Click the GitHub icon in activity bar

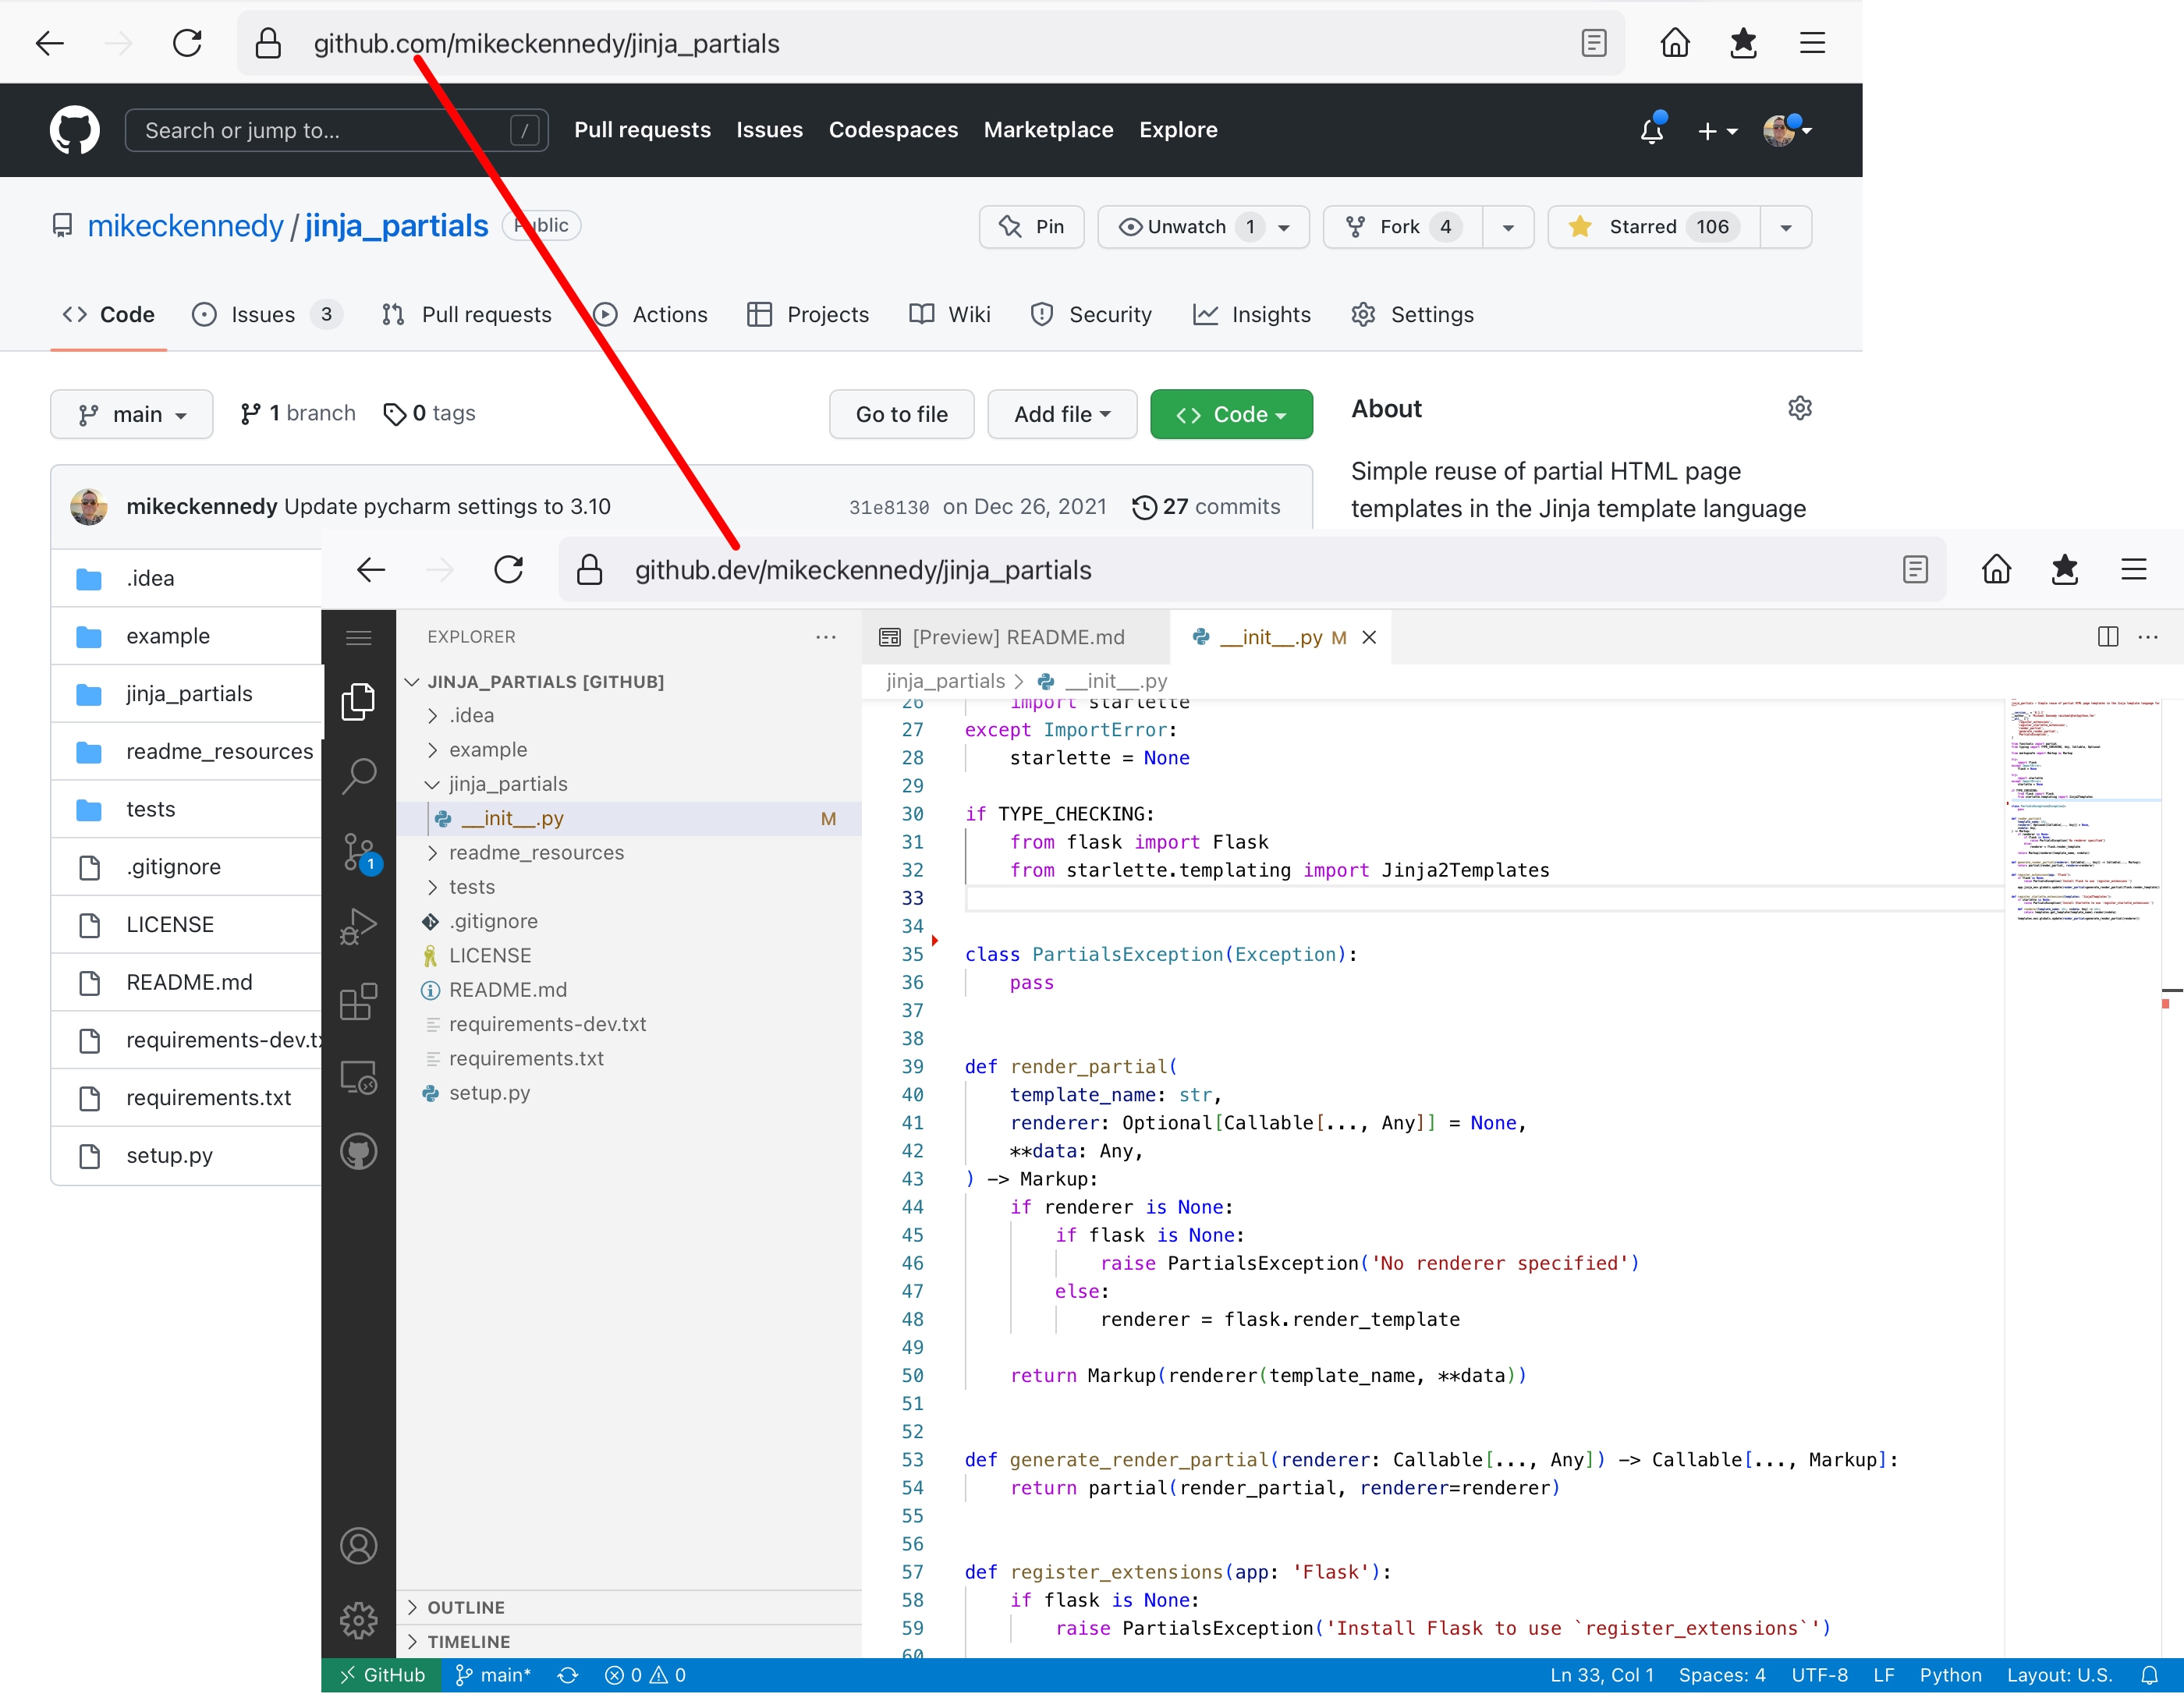point(358,1152)
